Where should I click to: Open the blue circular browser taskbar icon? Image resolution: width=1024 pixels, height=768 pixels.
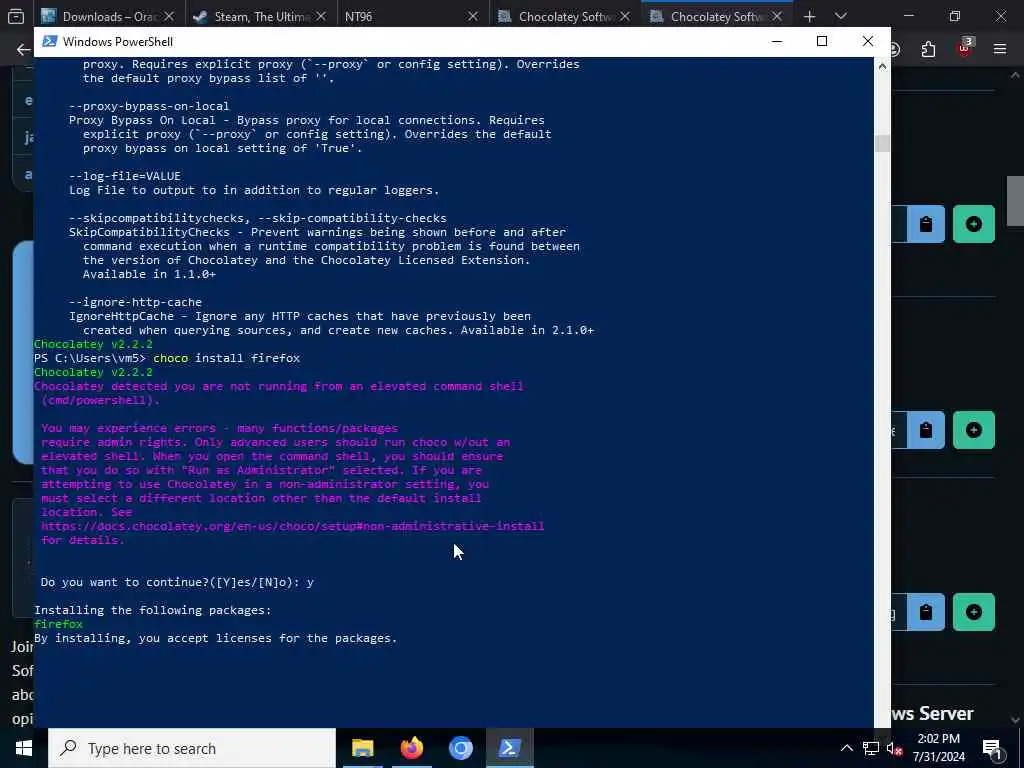pyautogui.click(x=460, y=748)
